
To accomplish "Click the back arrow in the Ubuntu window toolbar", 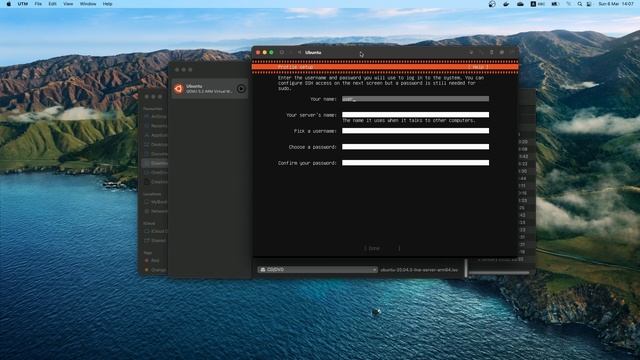I will 299,52.
